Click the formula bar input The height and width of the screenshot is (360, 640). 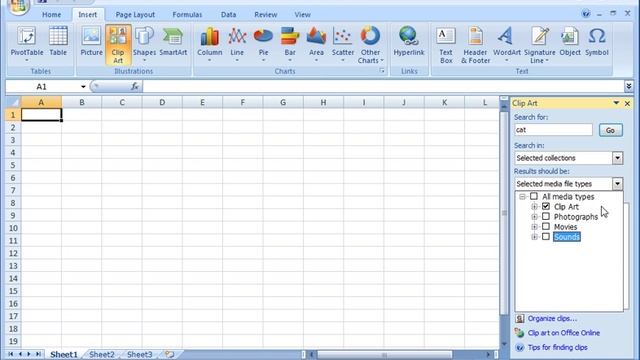click(383, 87)
